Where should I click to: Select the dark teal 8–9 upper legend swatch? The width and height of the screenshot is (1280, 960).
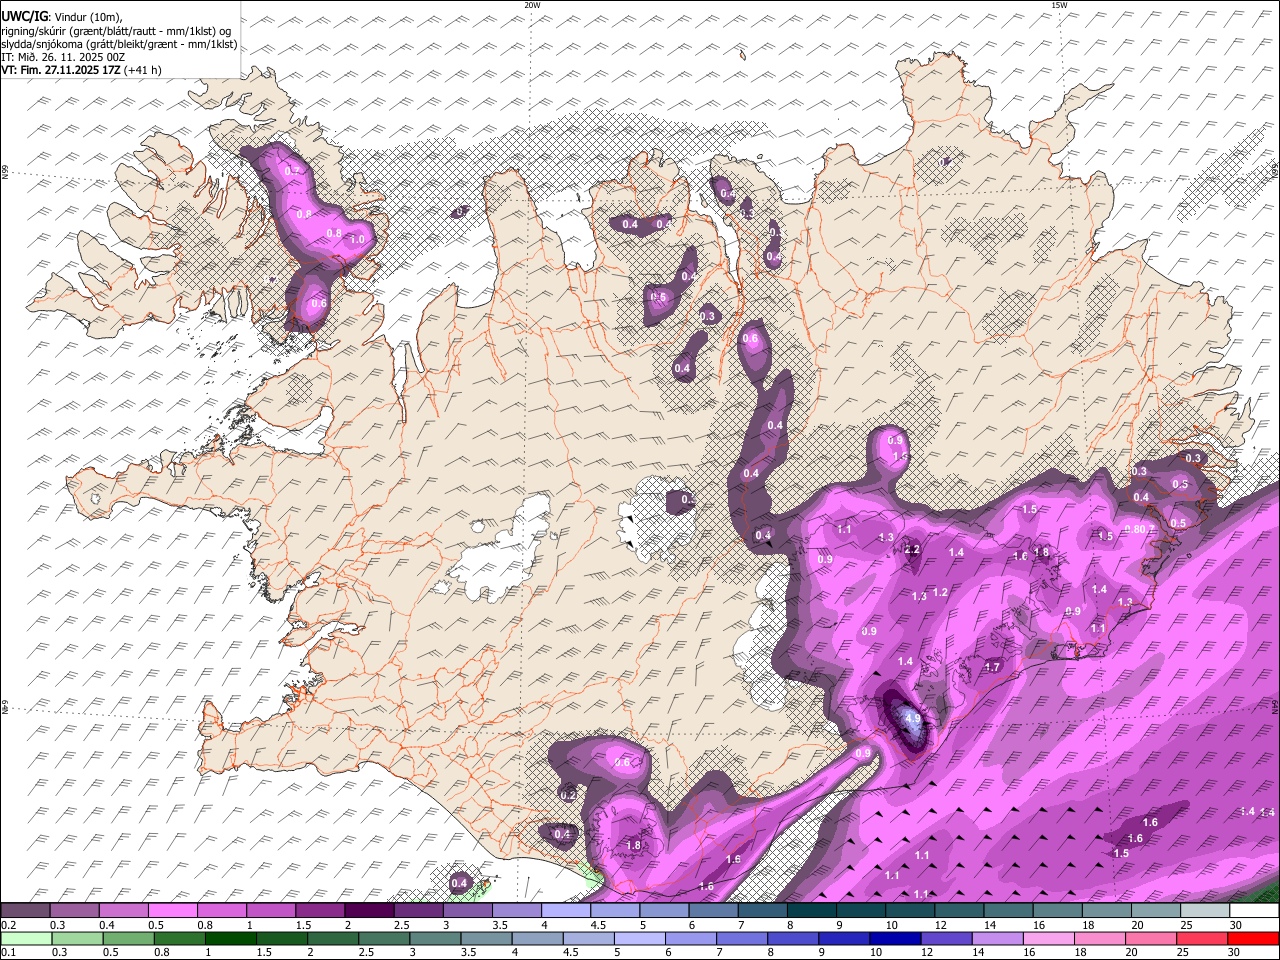coord(812,911)
